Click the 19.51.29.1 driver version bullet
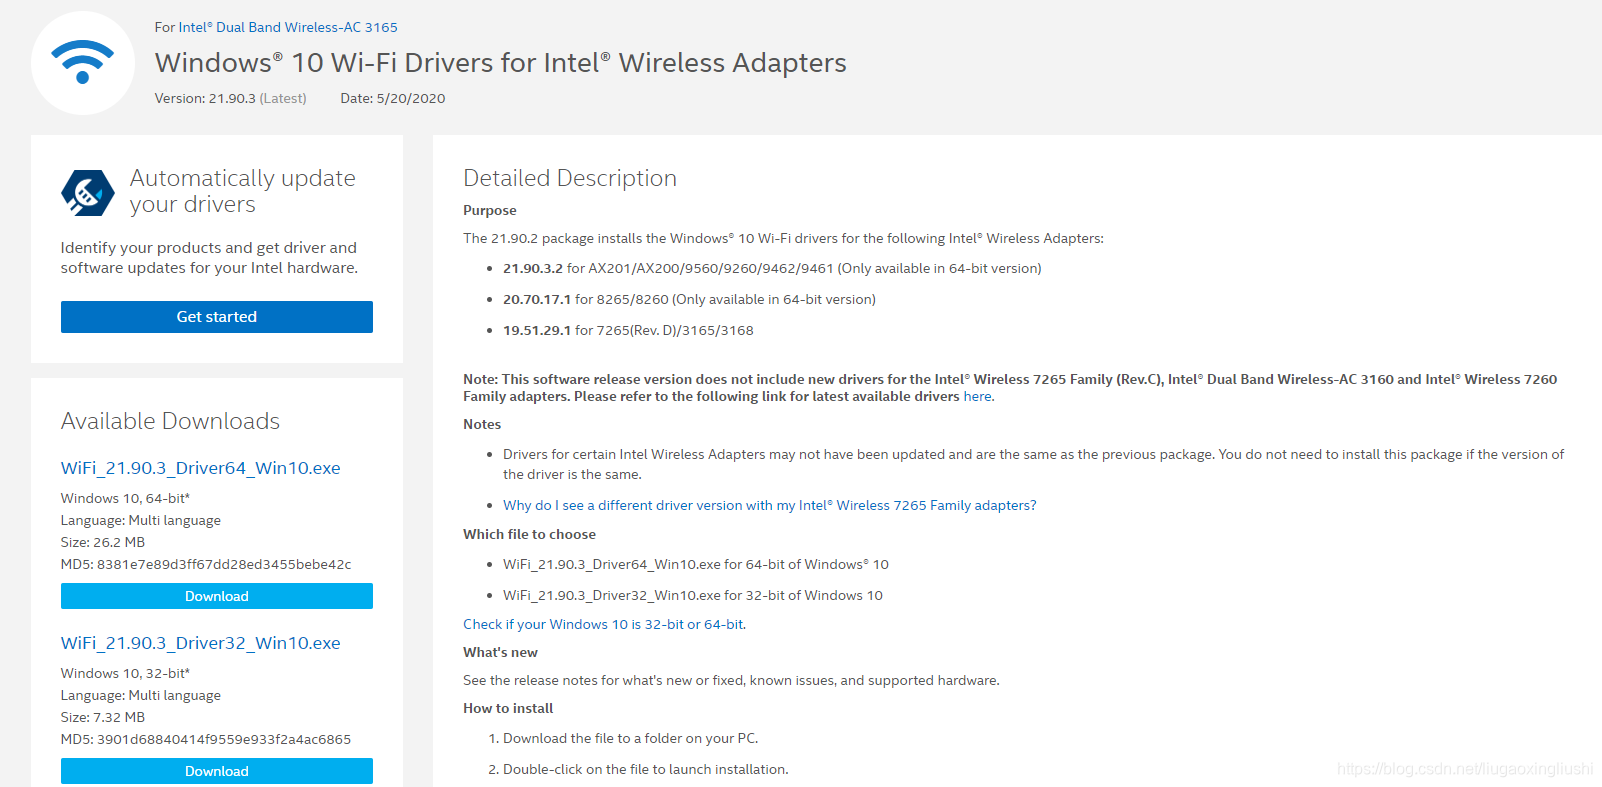Screen dimensions: 1602x787 [x=628, y=331]
